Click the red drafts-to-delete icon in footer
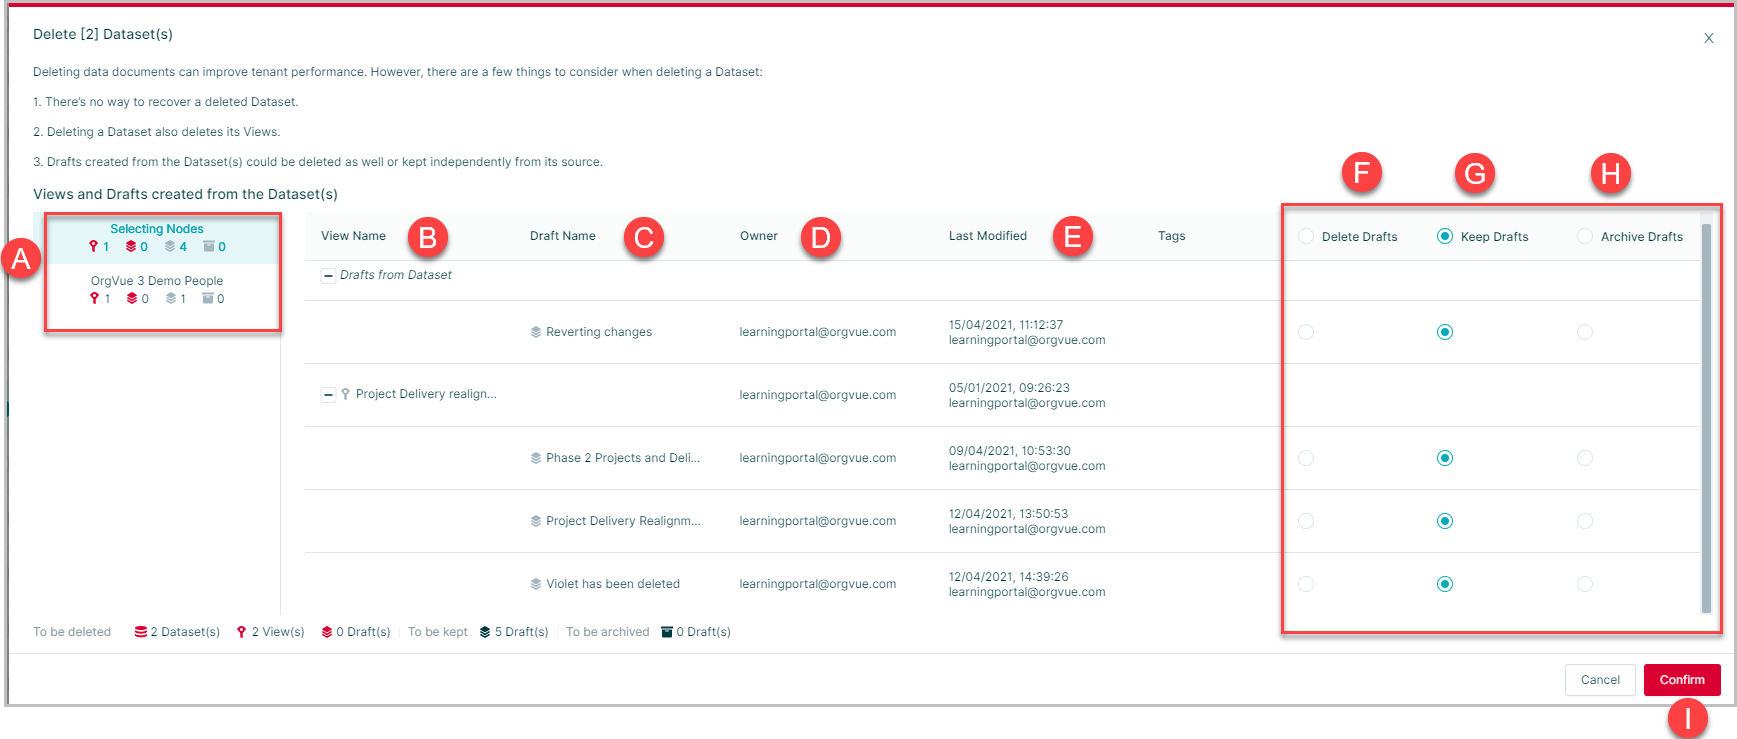The image size is (1737, 739). click(x=327, y=632)
